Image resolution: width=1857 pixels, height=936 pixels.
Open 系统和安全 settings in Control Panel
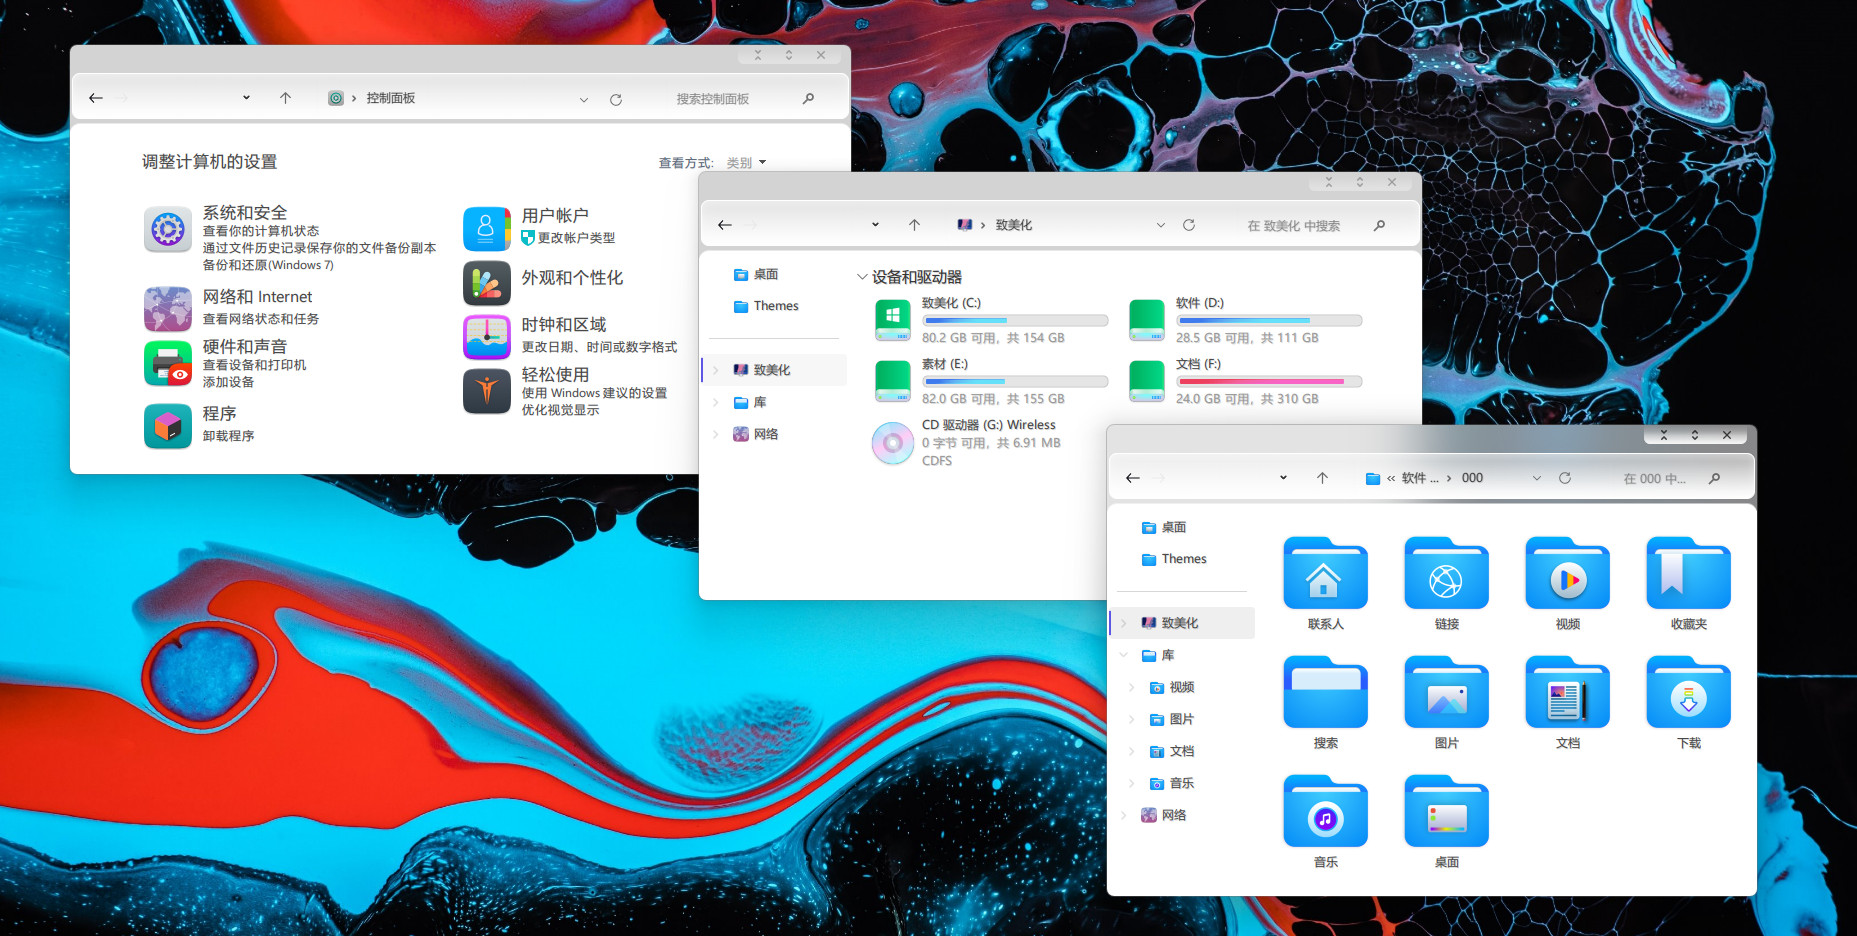click(x=243, y=213)
